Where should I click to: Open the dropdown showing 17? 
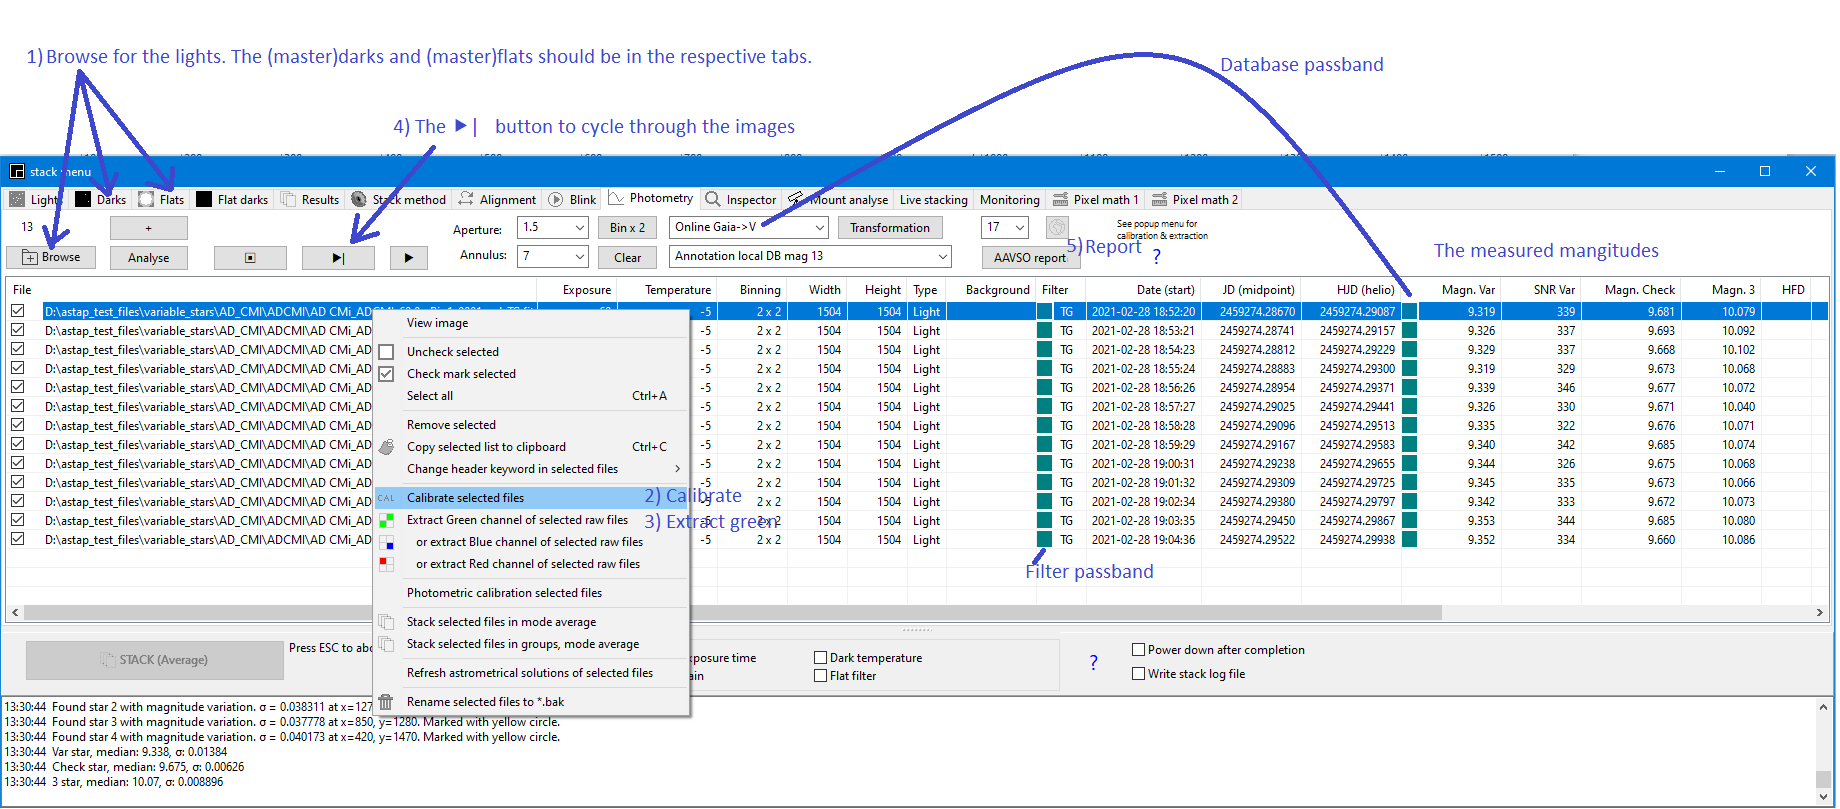(x=1019, y=228)
